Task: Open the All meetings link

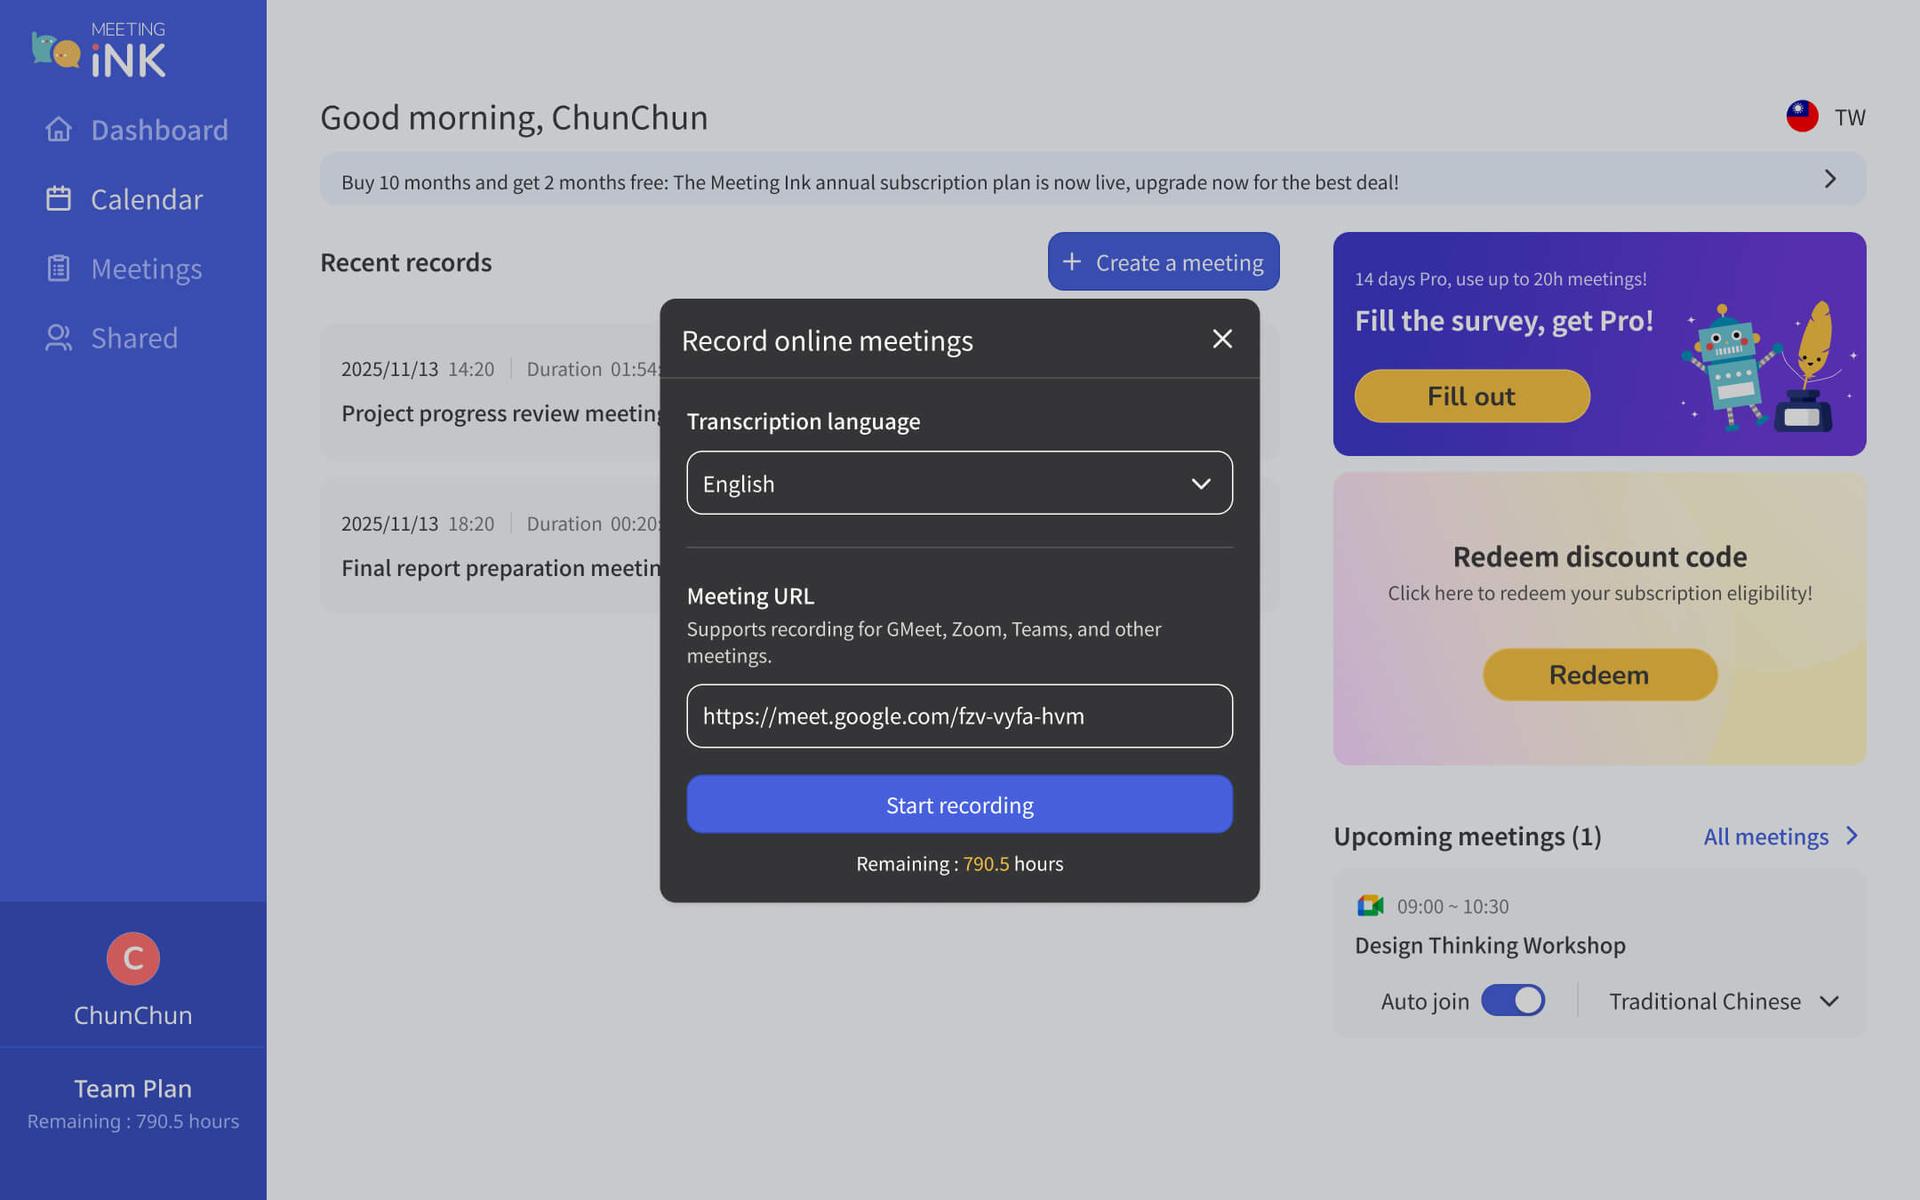Action: 1765,836
